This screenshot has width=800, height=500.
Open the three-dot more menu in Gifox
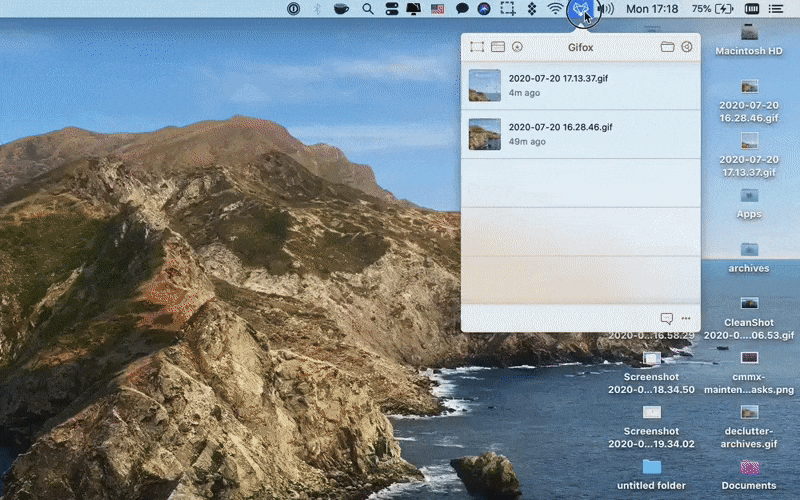[686, 318]
